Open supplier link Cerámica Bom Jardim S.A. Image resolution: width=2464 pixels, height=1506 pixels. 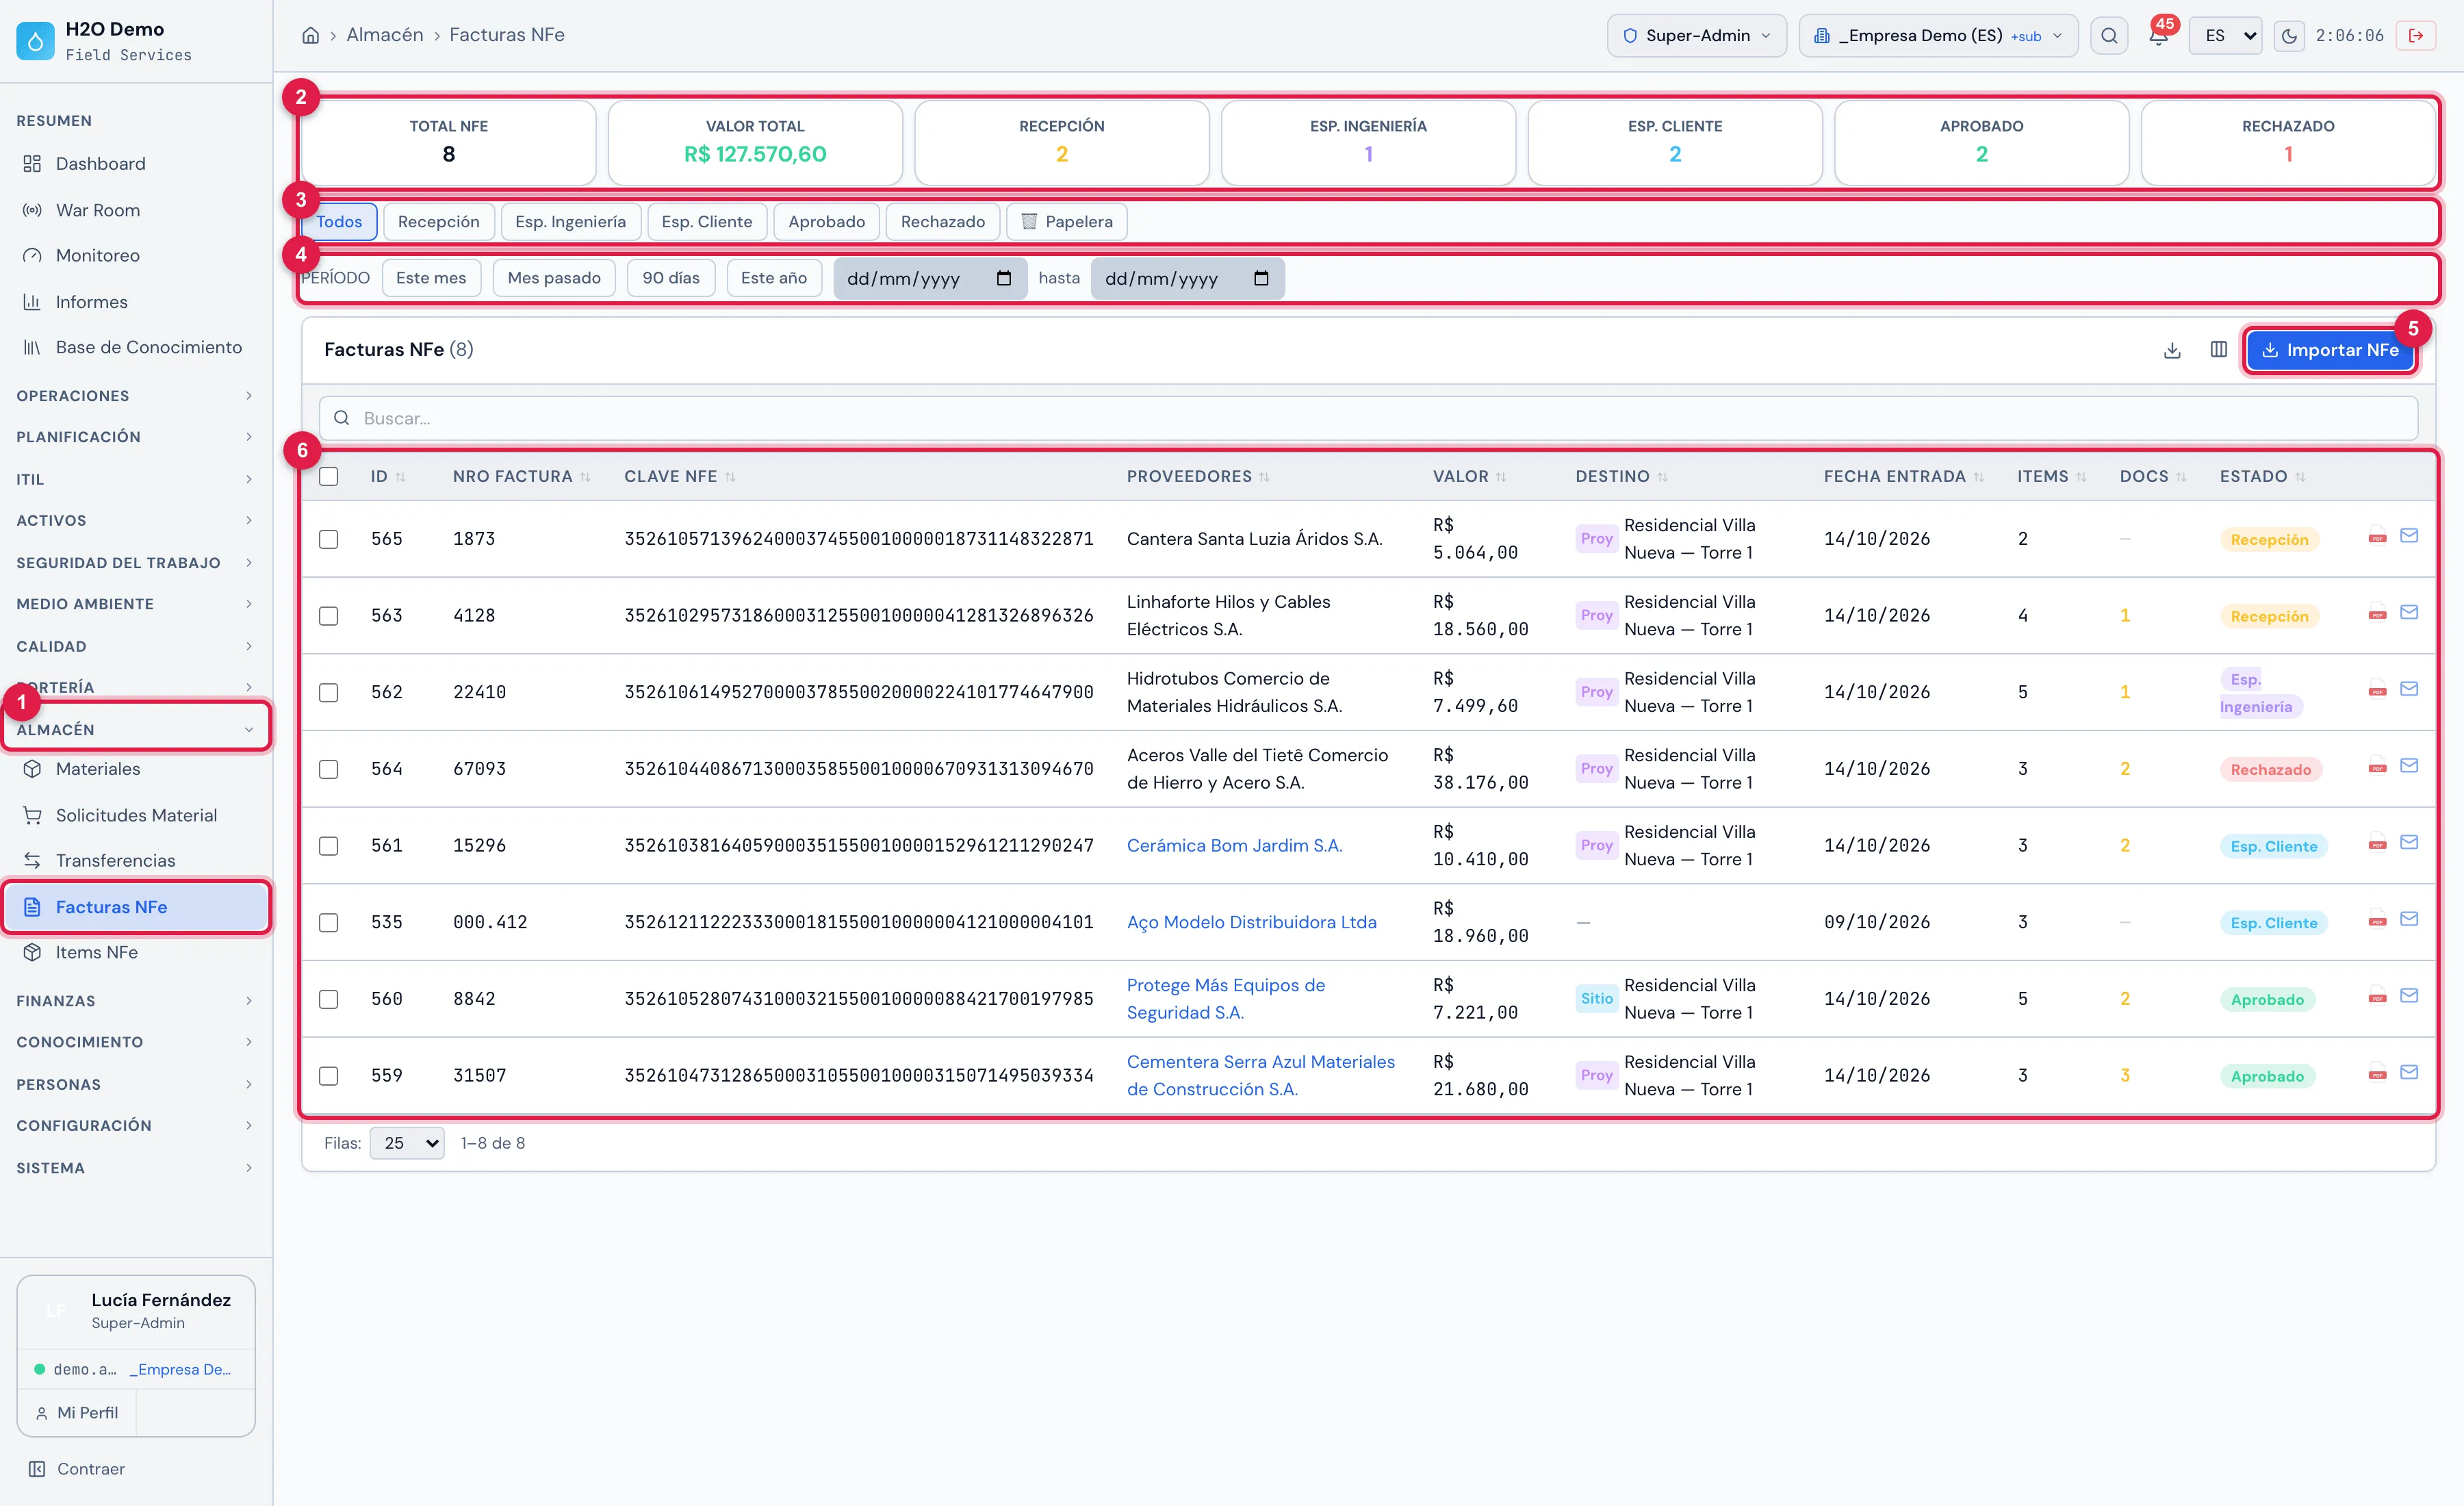tap(1234, 846)
